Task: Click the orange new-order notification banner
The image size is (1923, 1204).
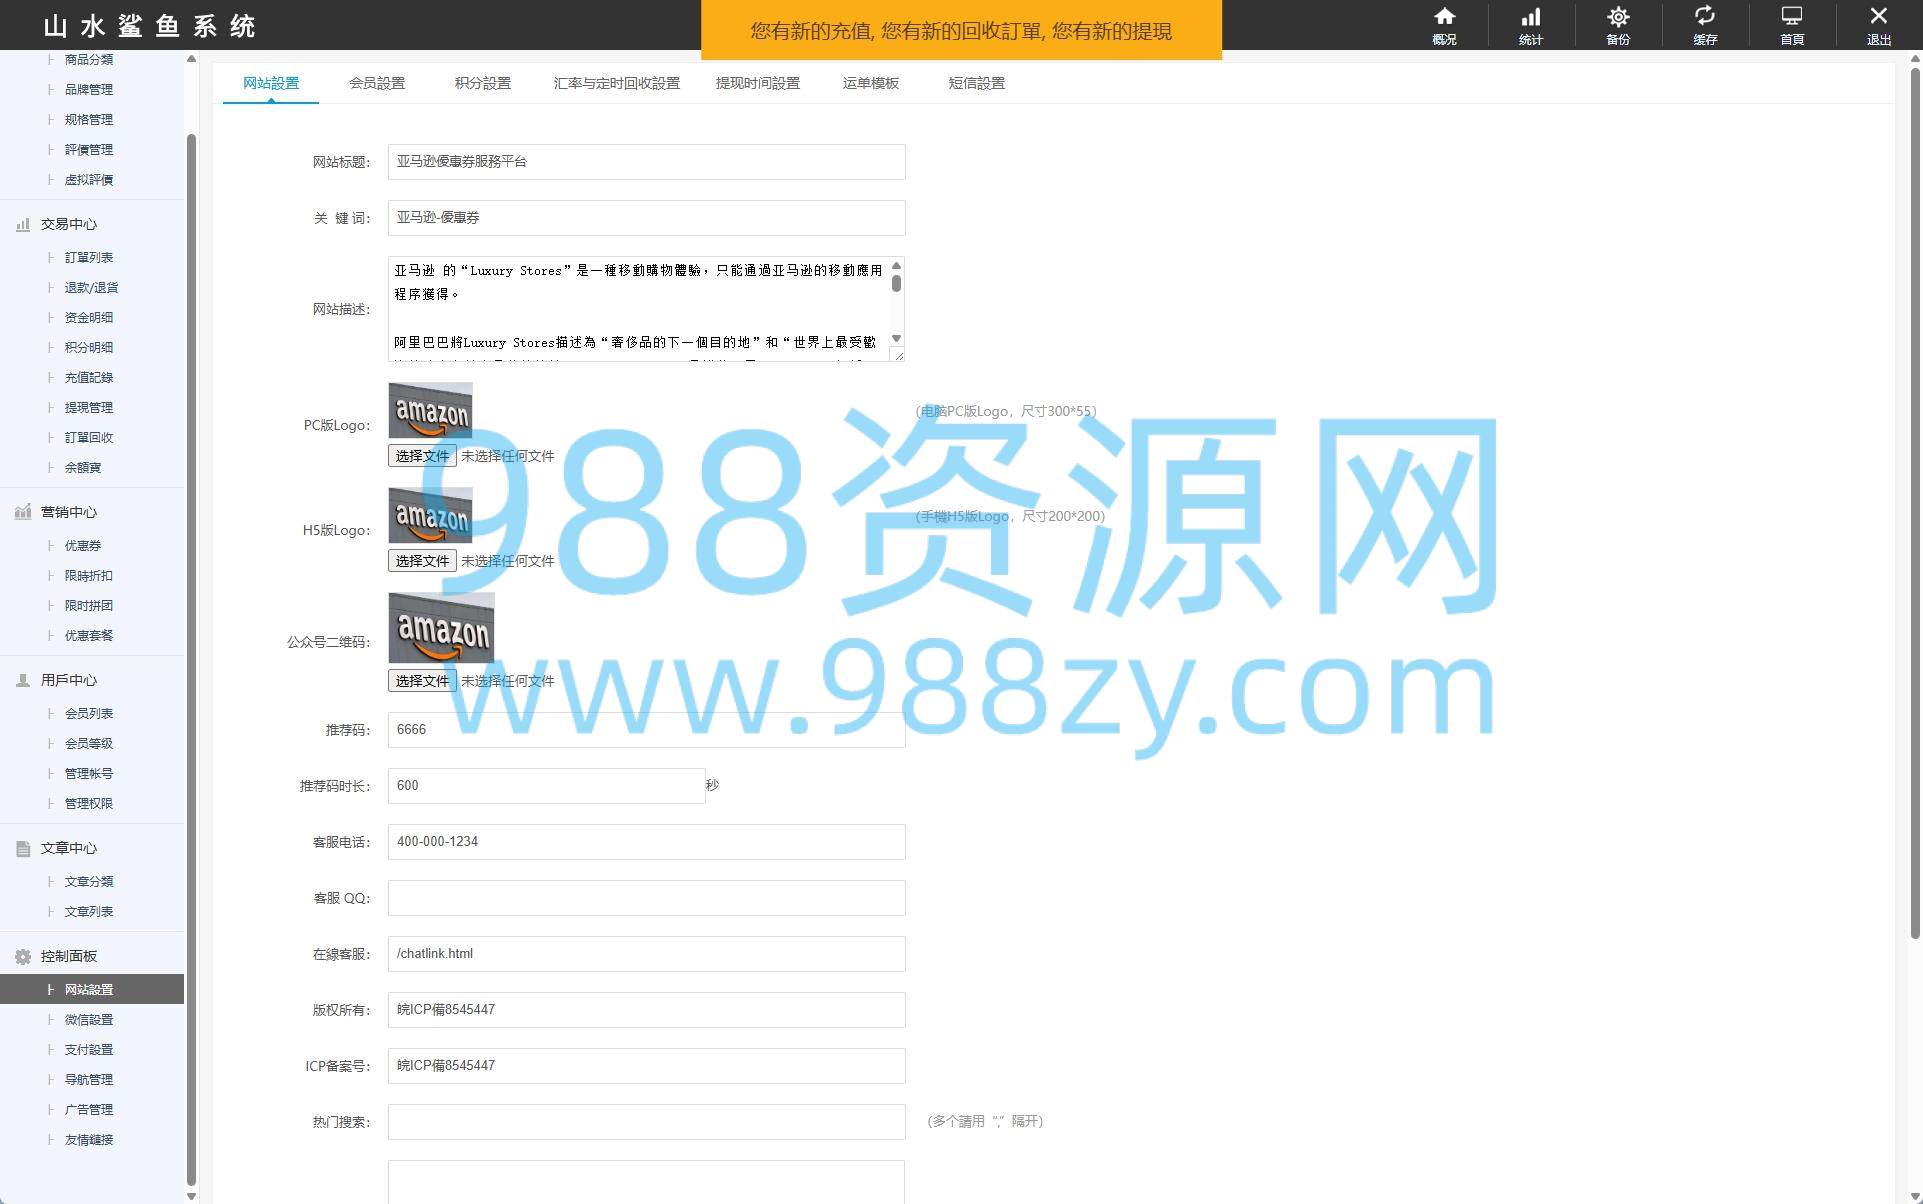Action: (961, 31)
